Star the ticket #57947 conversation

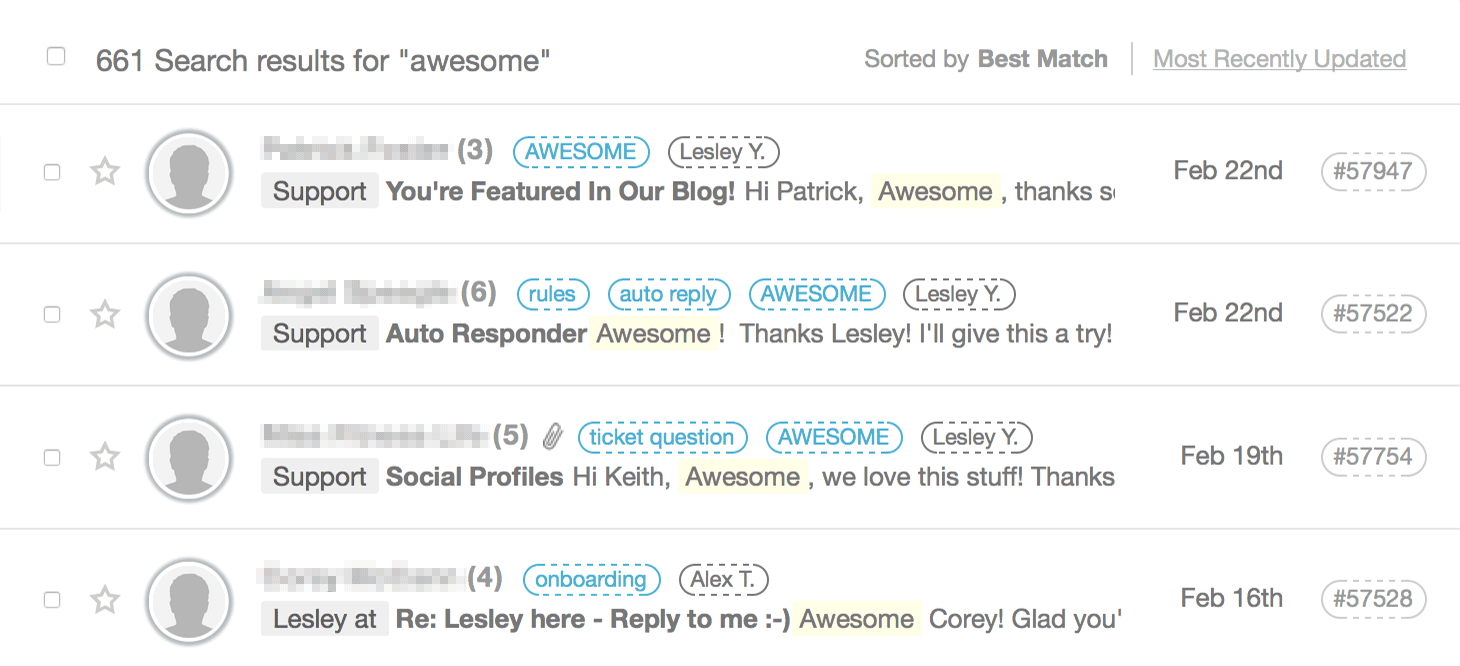(105, 172)
